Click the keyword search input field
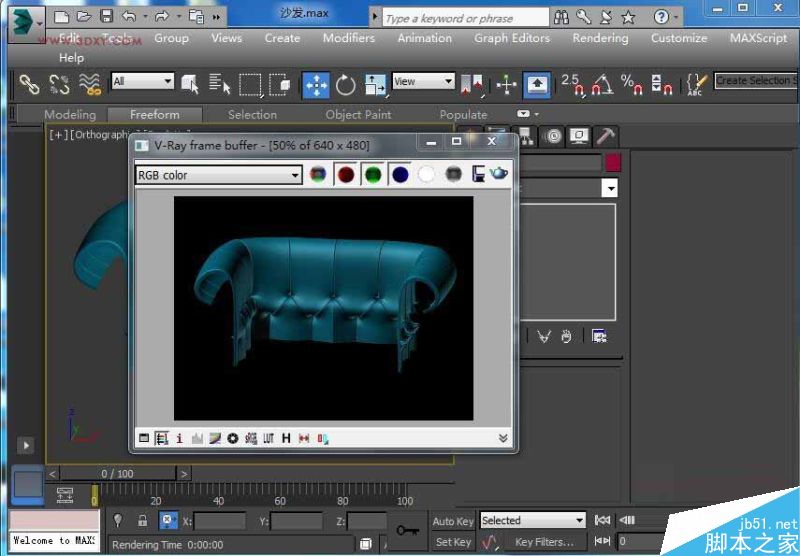The height and width of the screenshot is (556, 800). point(465,18)
